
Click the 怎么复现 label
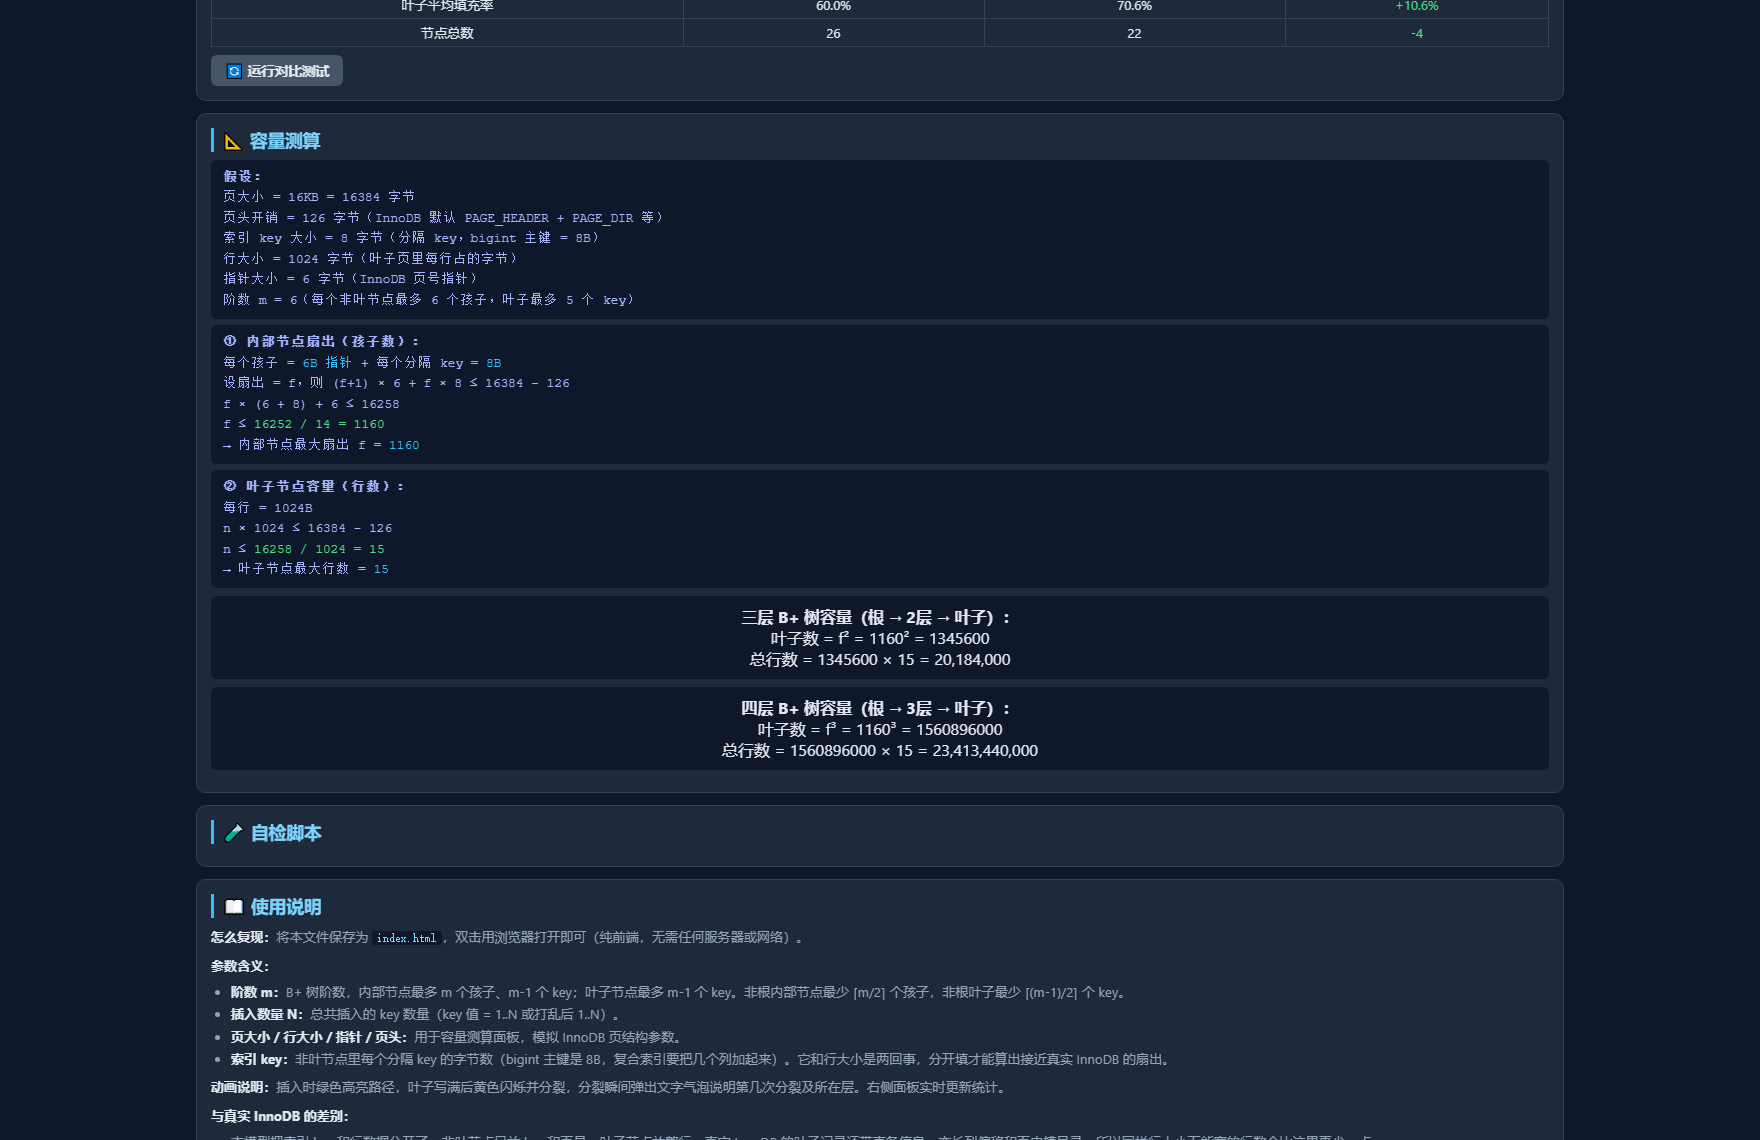point(240,937)
